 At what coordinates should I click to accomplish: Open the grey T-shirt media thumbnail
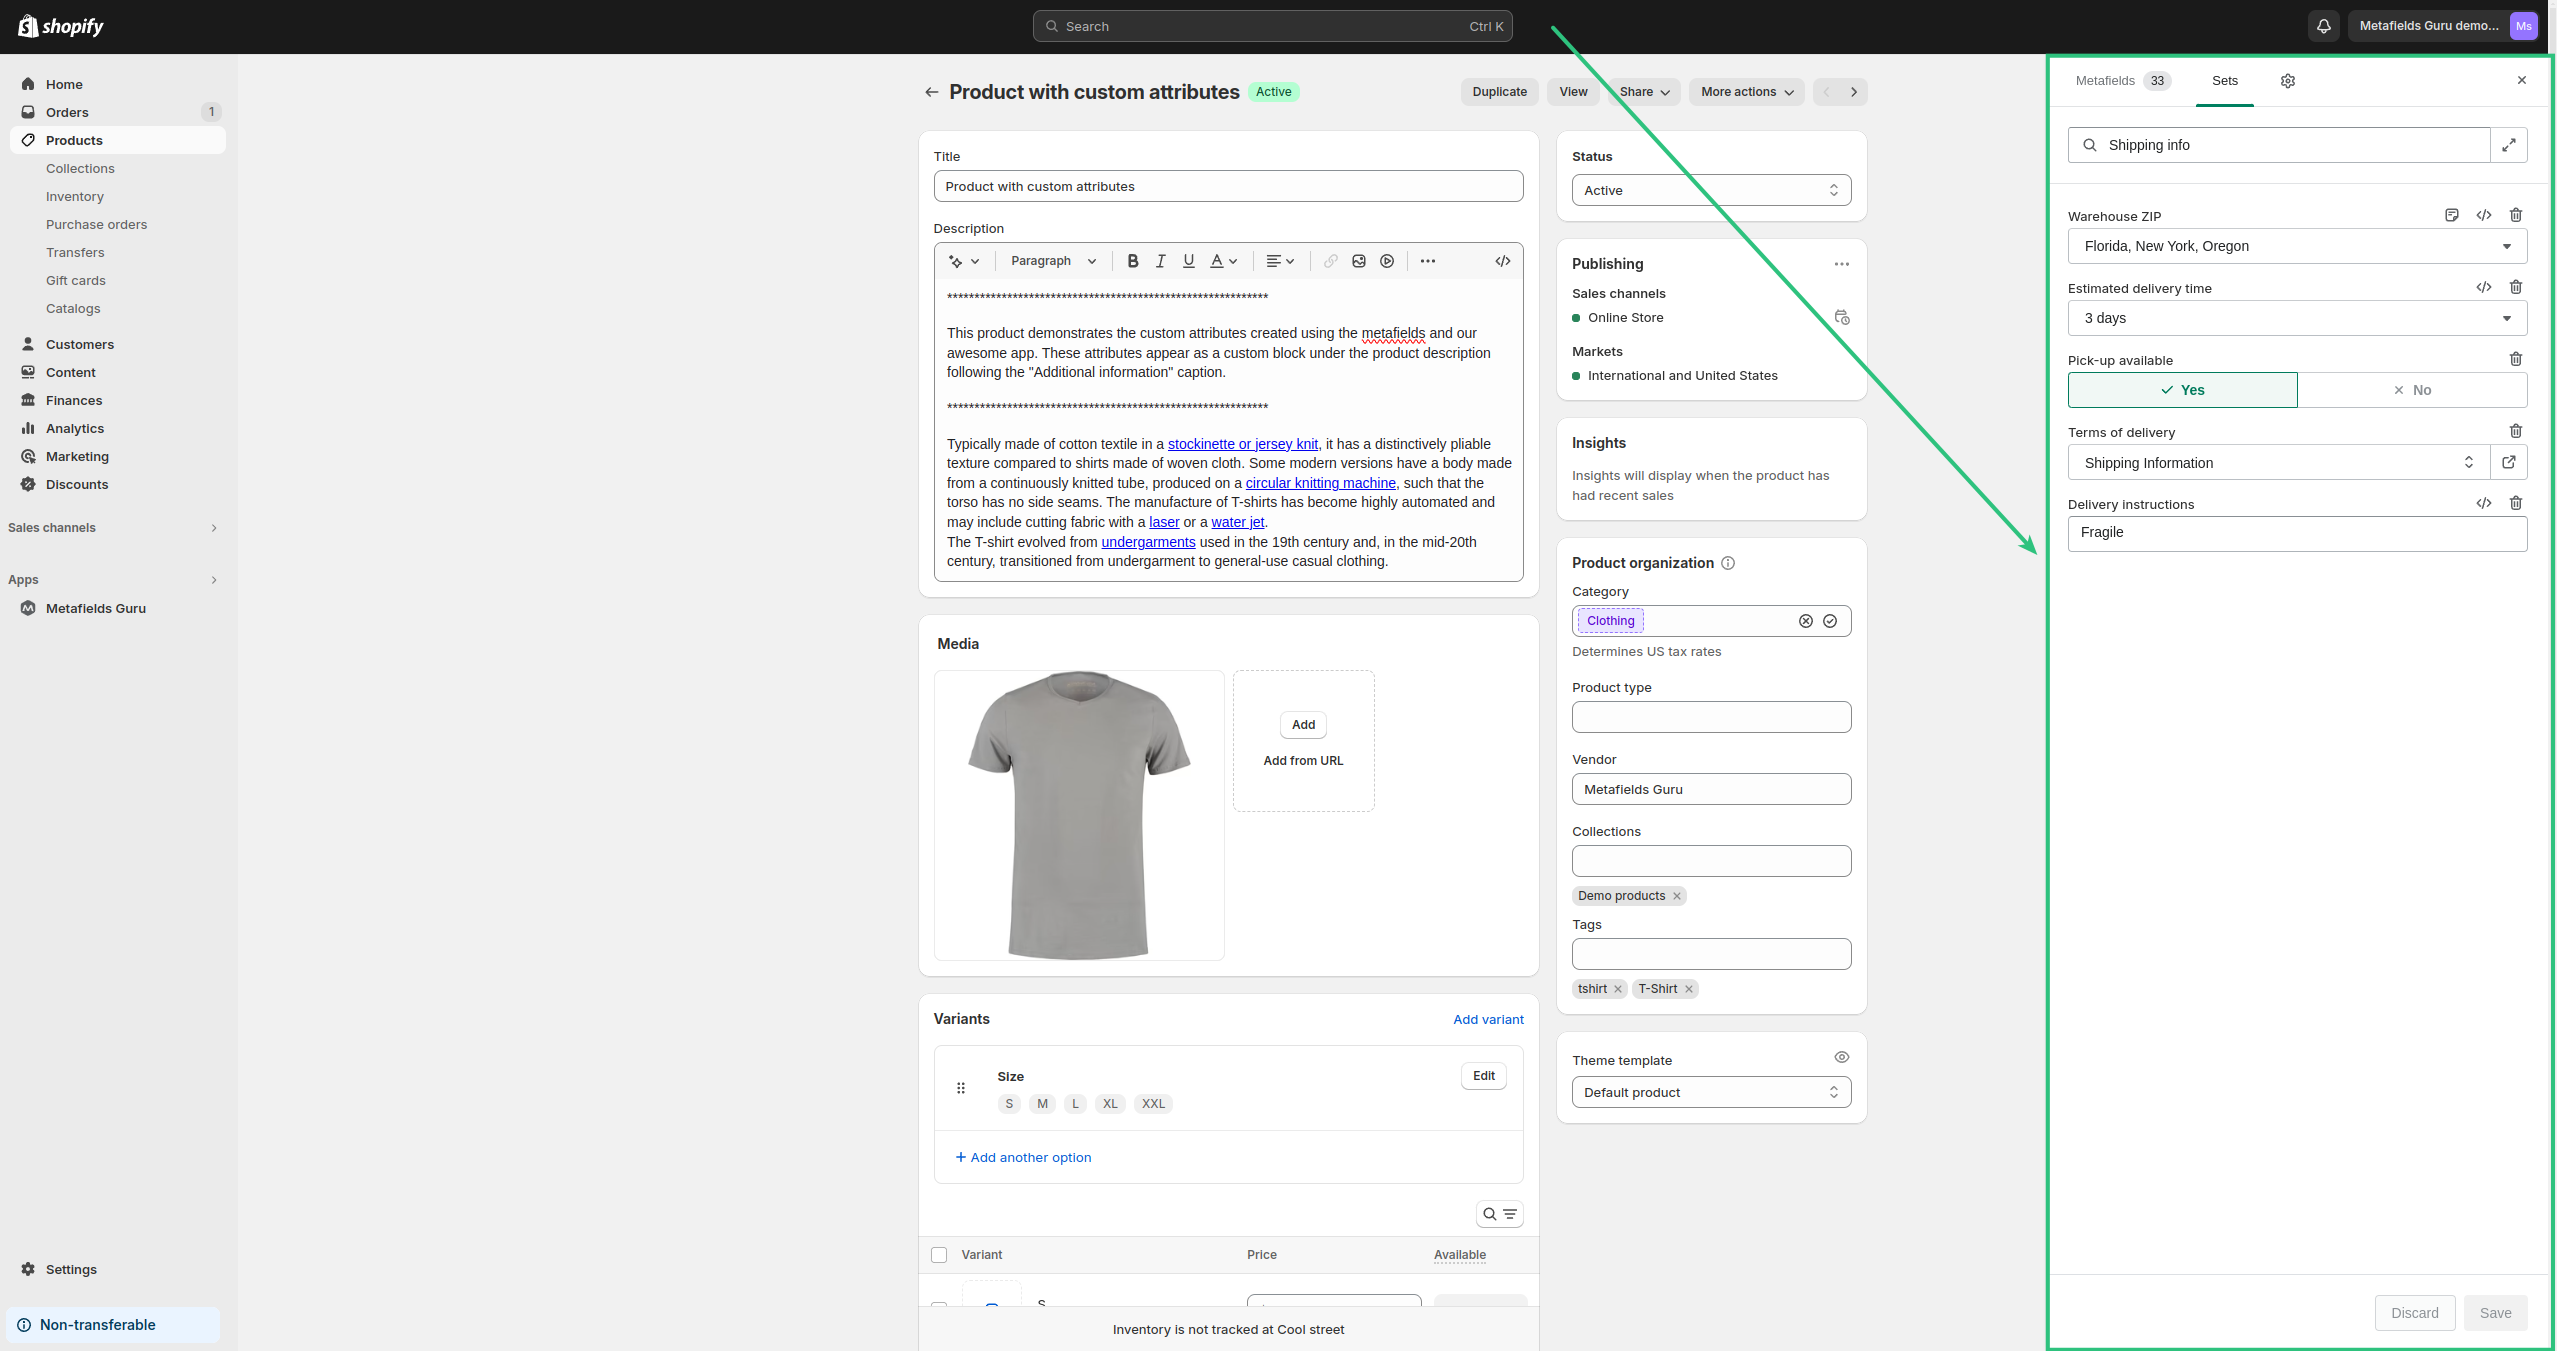pyautogui.click(x=1078, y=815)
